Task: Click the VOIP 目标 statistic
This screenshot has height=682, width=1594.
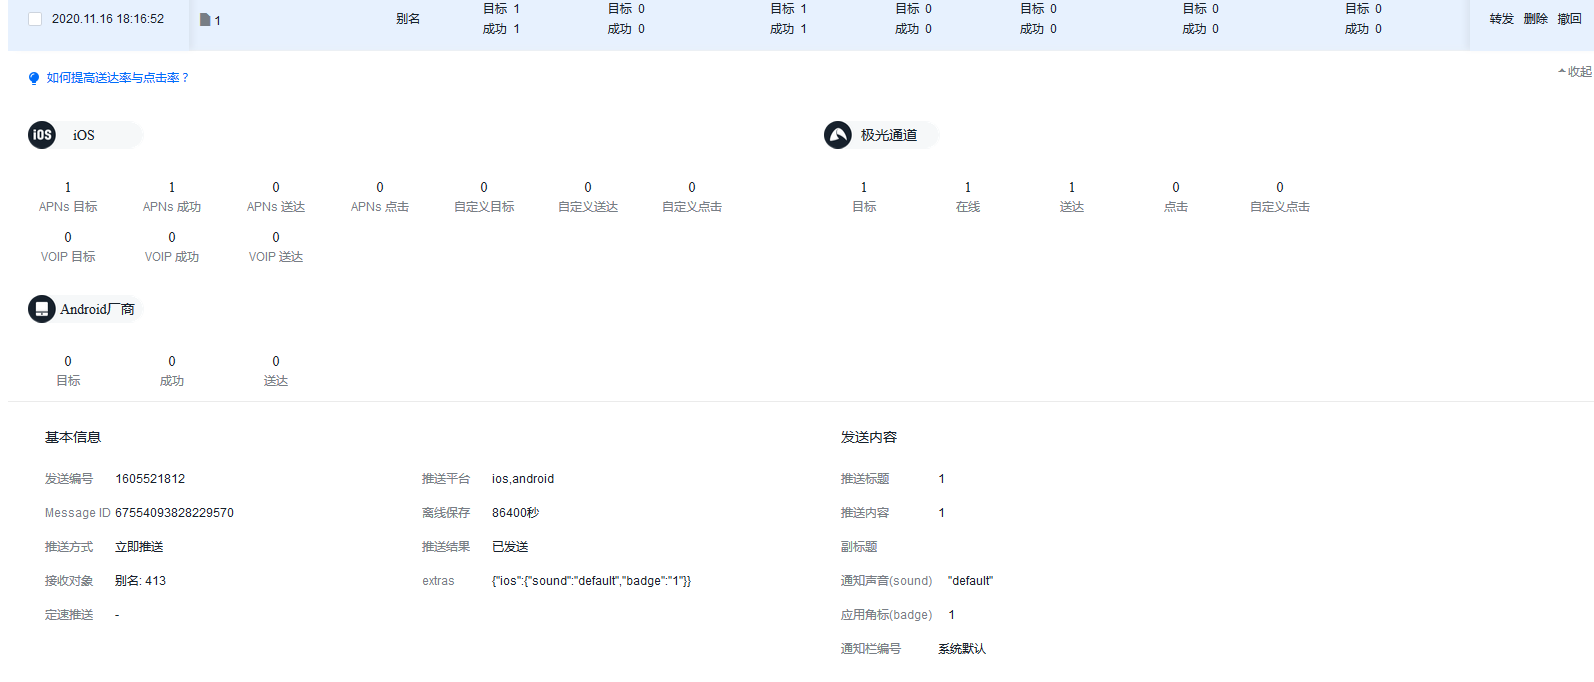Action: click(x=68, y=247)
